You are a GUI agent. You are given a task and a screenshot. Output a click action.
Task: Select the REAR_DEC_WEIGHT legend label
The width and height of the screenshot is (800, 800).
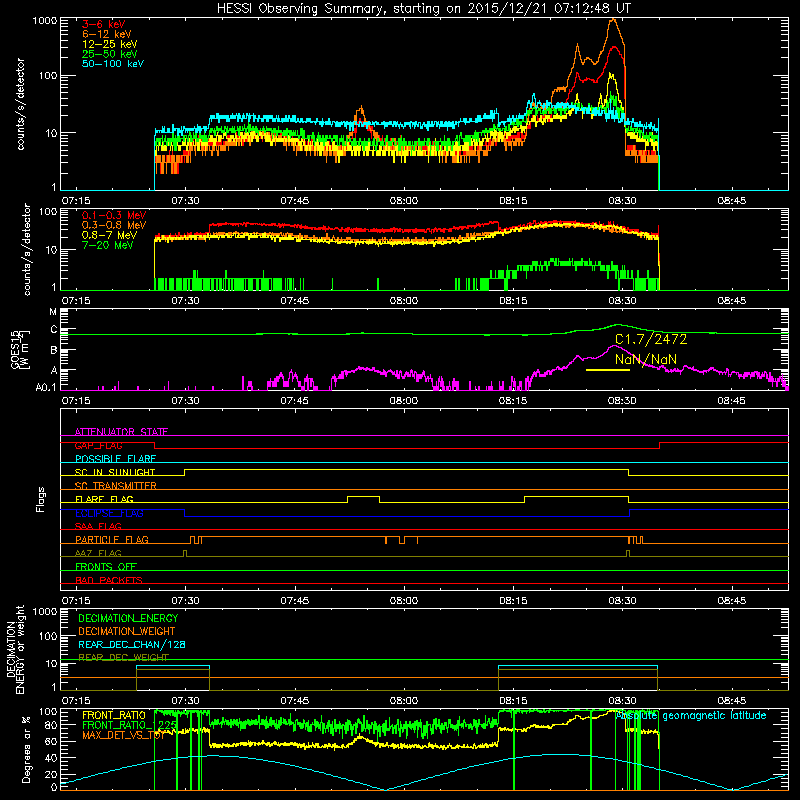point(123,657)
